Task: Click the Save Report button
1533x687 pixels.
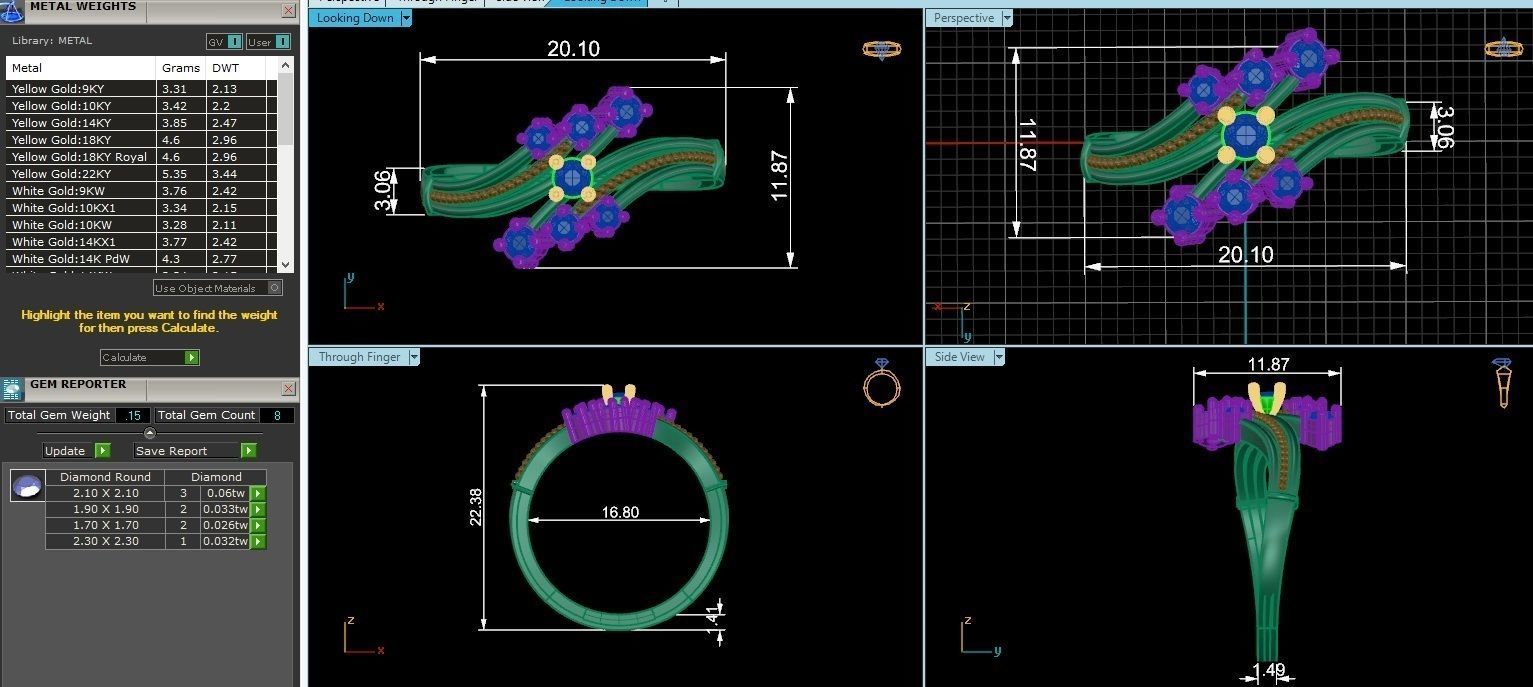Action: [195, 451]
